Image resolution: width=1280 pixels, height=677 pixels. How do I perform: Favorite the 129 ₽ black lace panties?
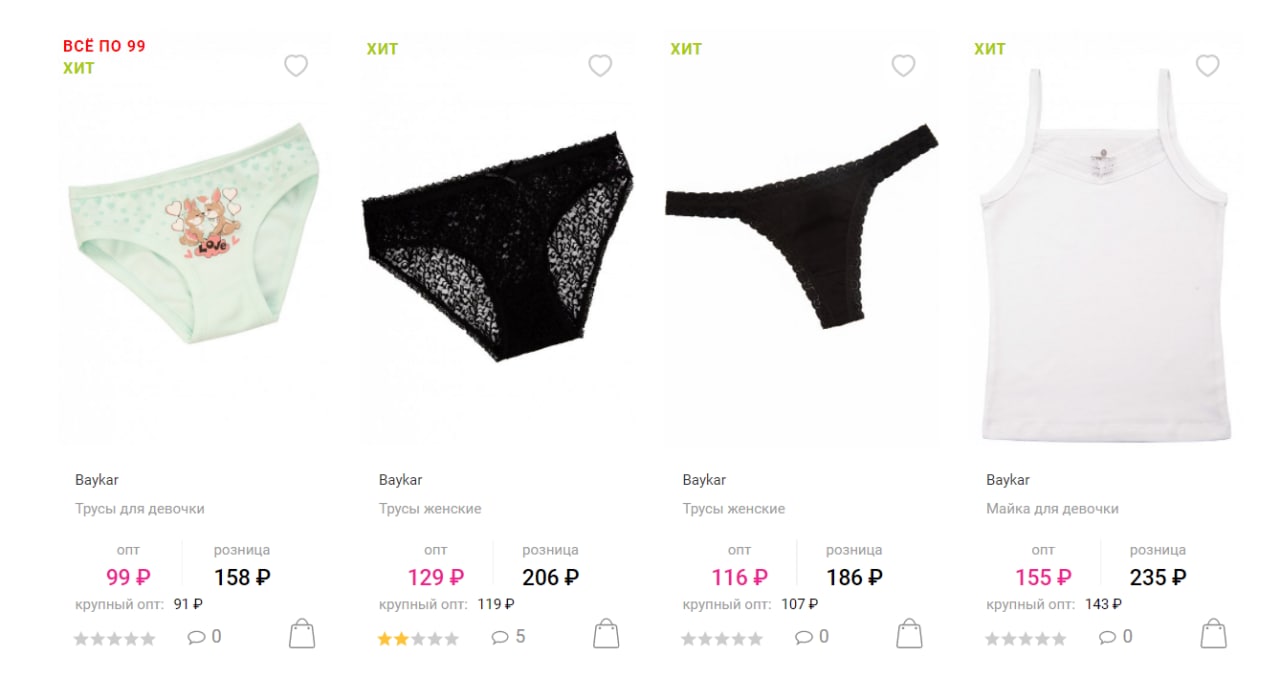tap(600, 66)
